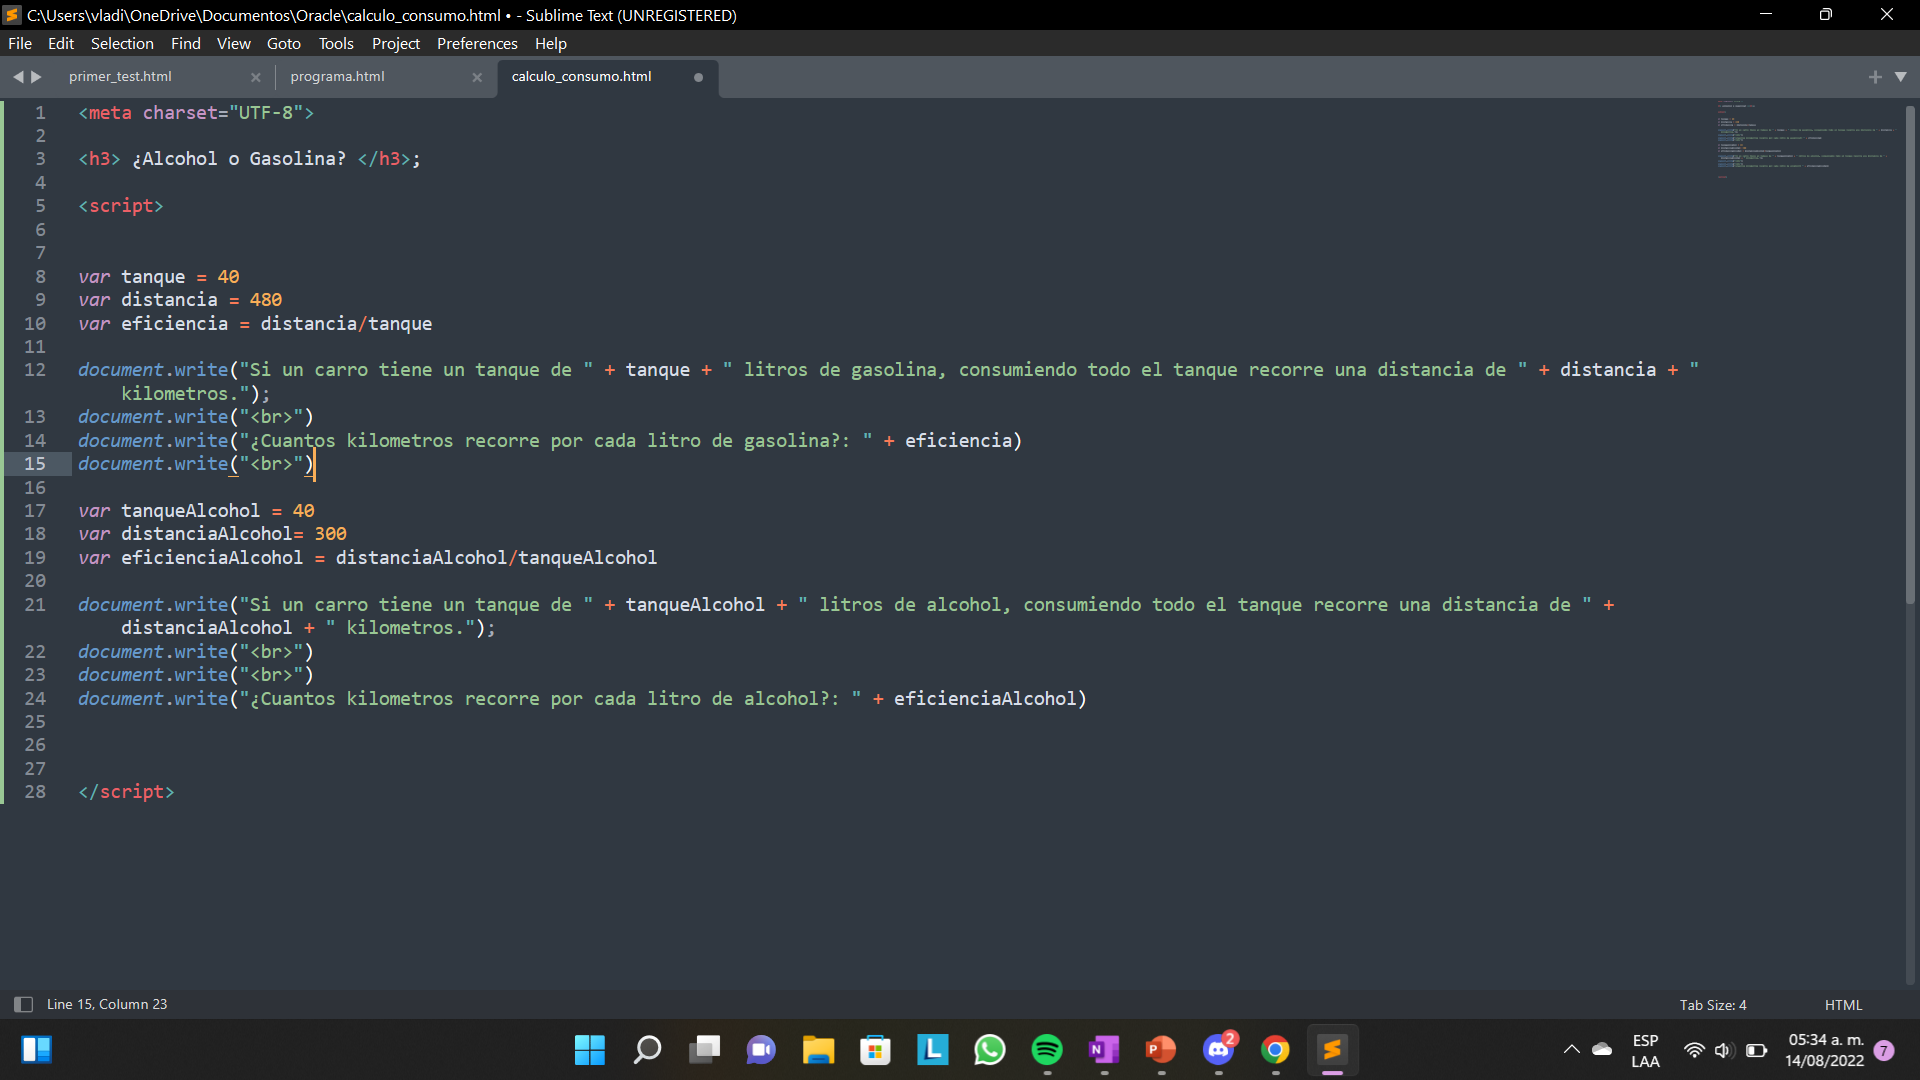The width and height of the screenshot is (1920, 1080).
Task: Open PowerPoint from the taskbar
Action: [1161, 1050]
